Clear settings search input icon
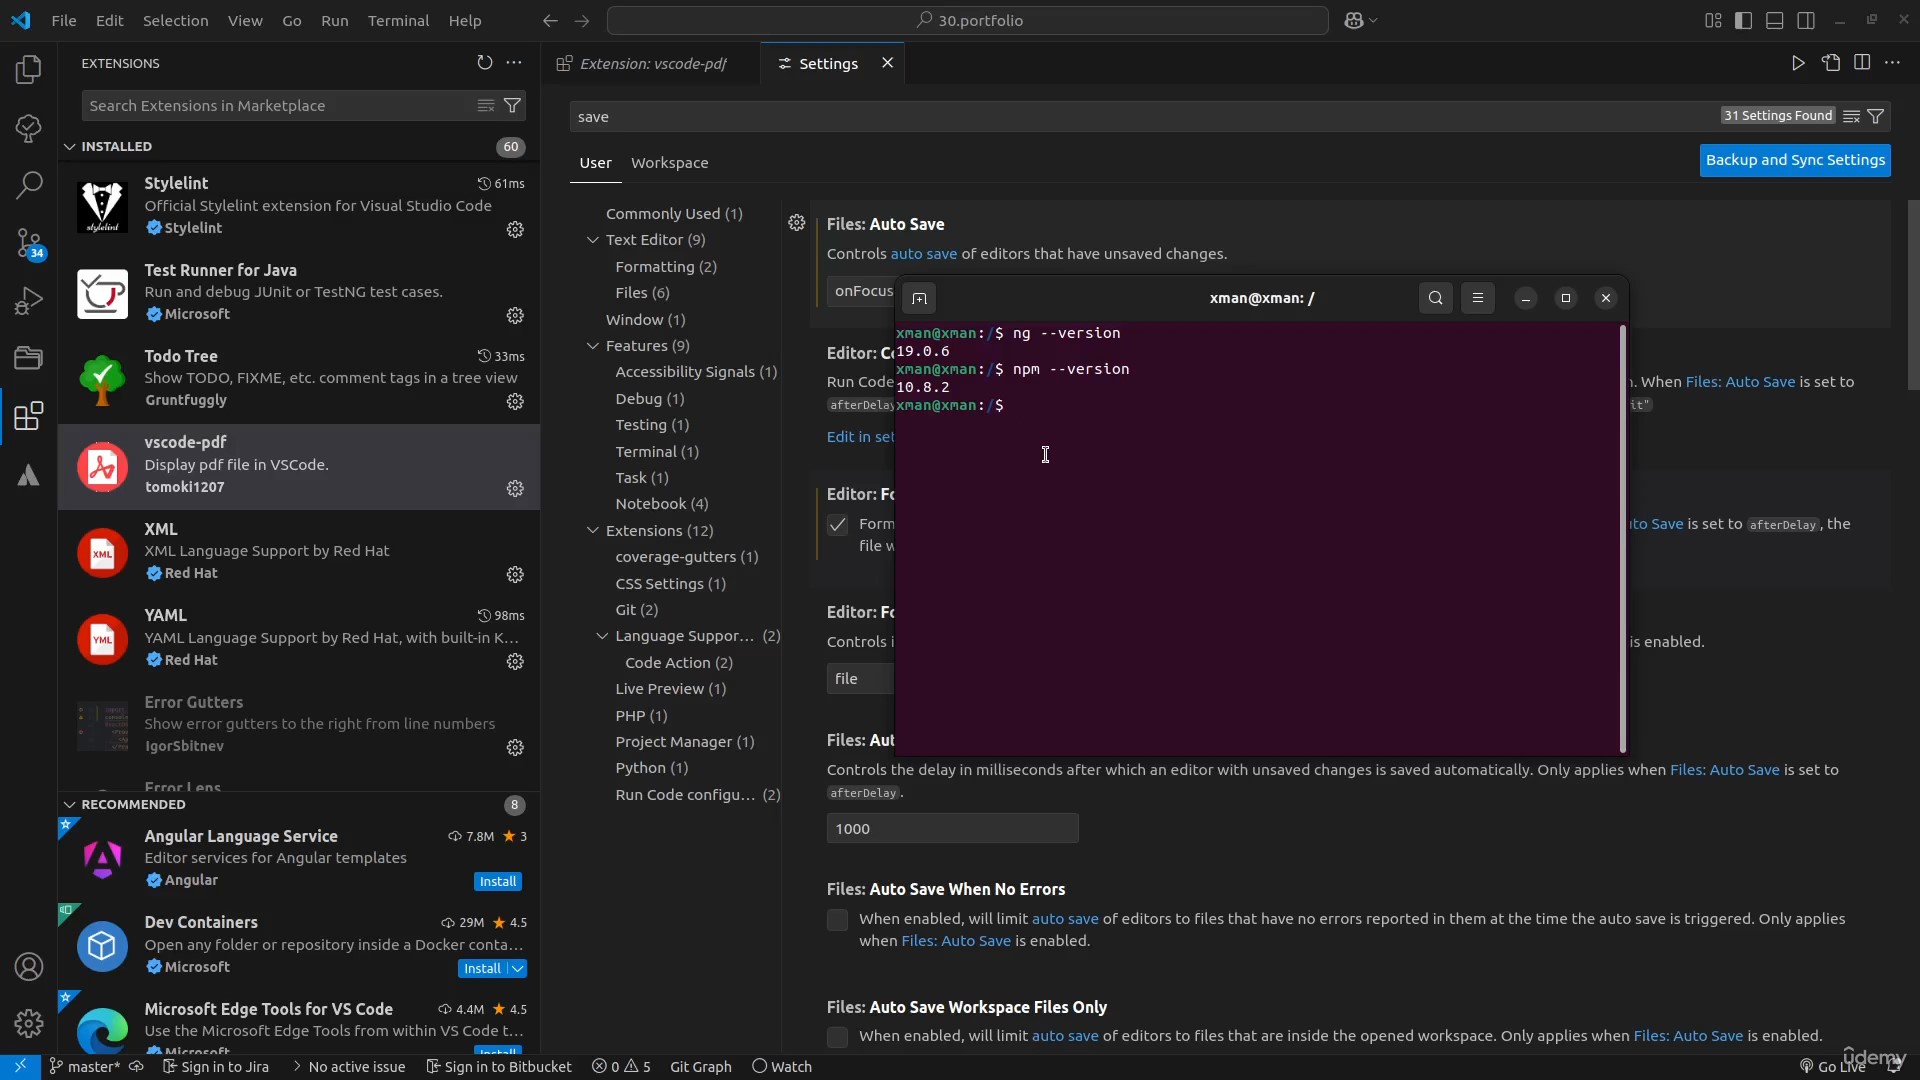This screenshot has width=1920, height=1080. point(1851,116)
